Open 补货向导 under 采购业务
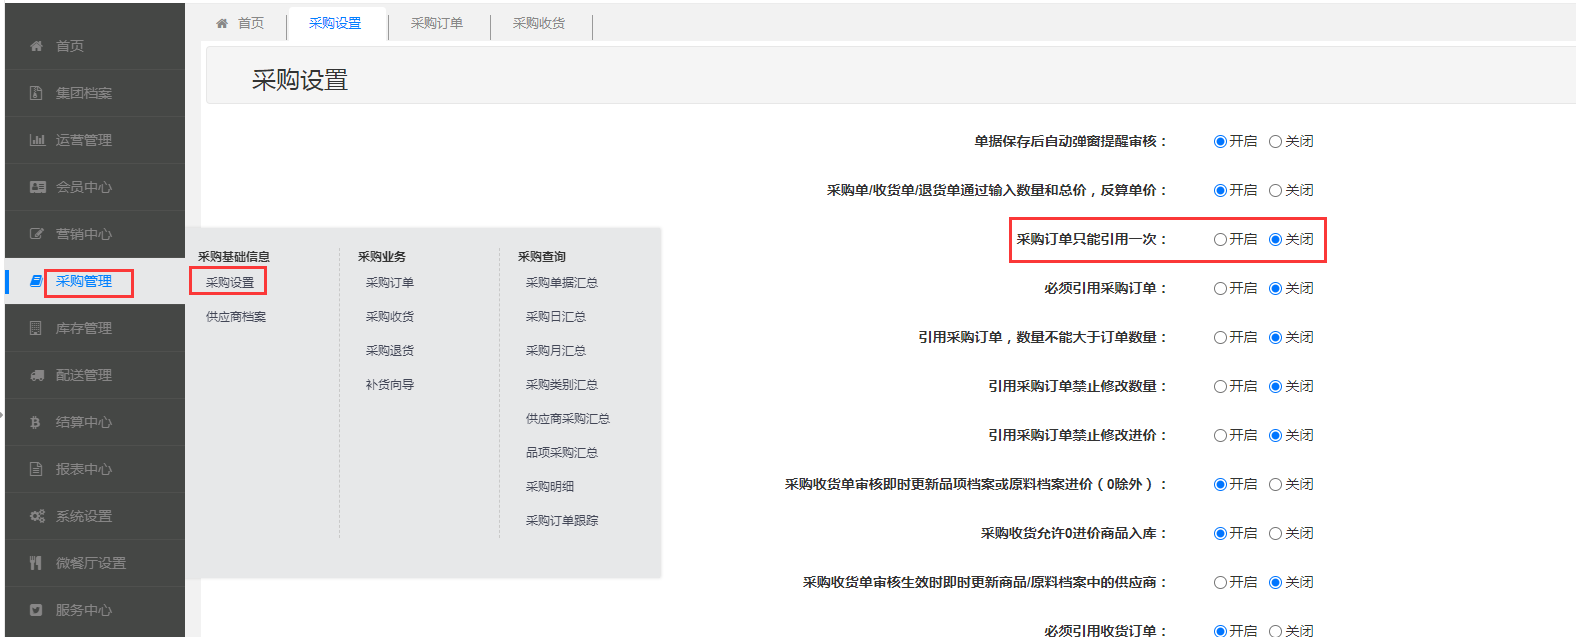Viewport: 1576px width, 637px height. [390, 385]
